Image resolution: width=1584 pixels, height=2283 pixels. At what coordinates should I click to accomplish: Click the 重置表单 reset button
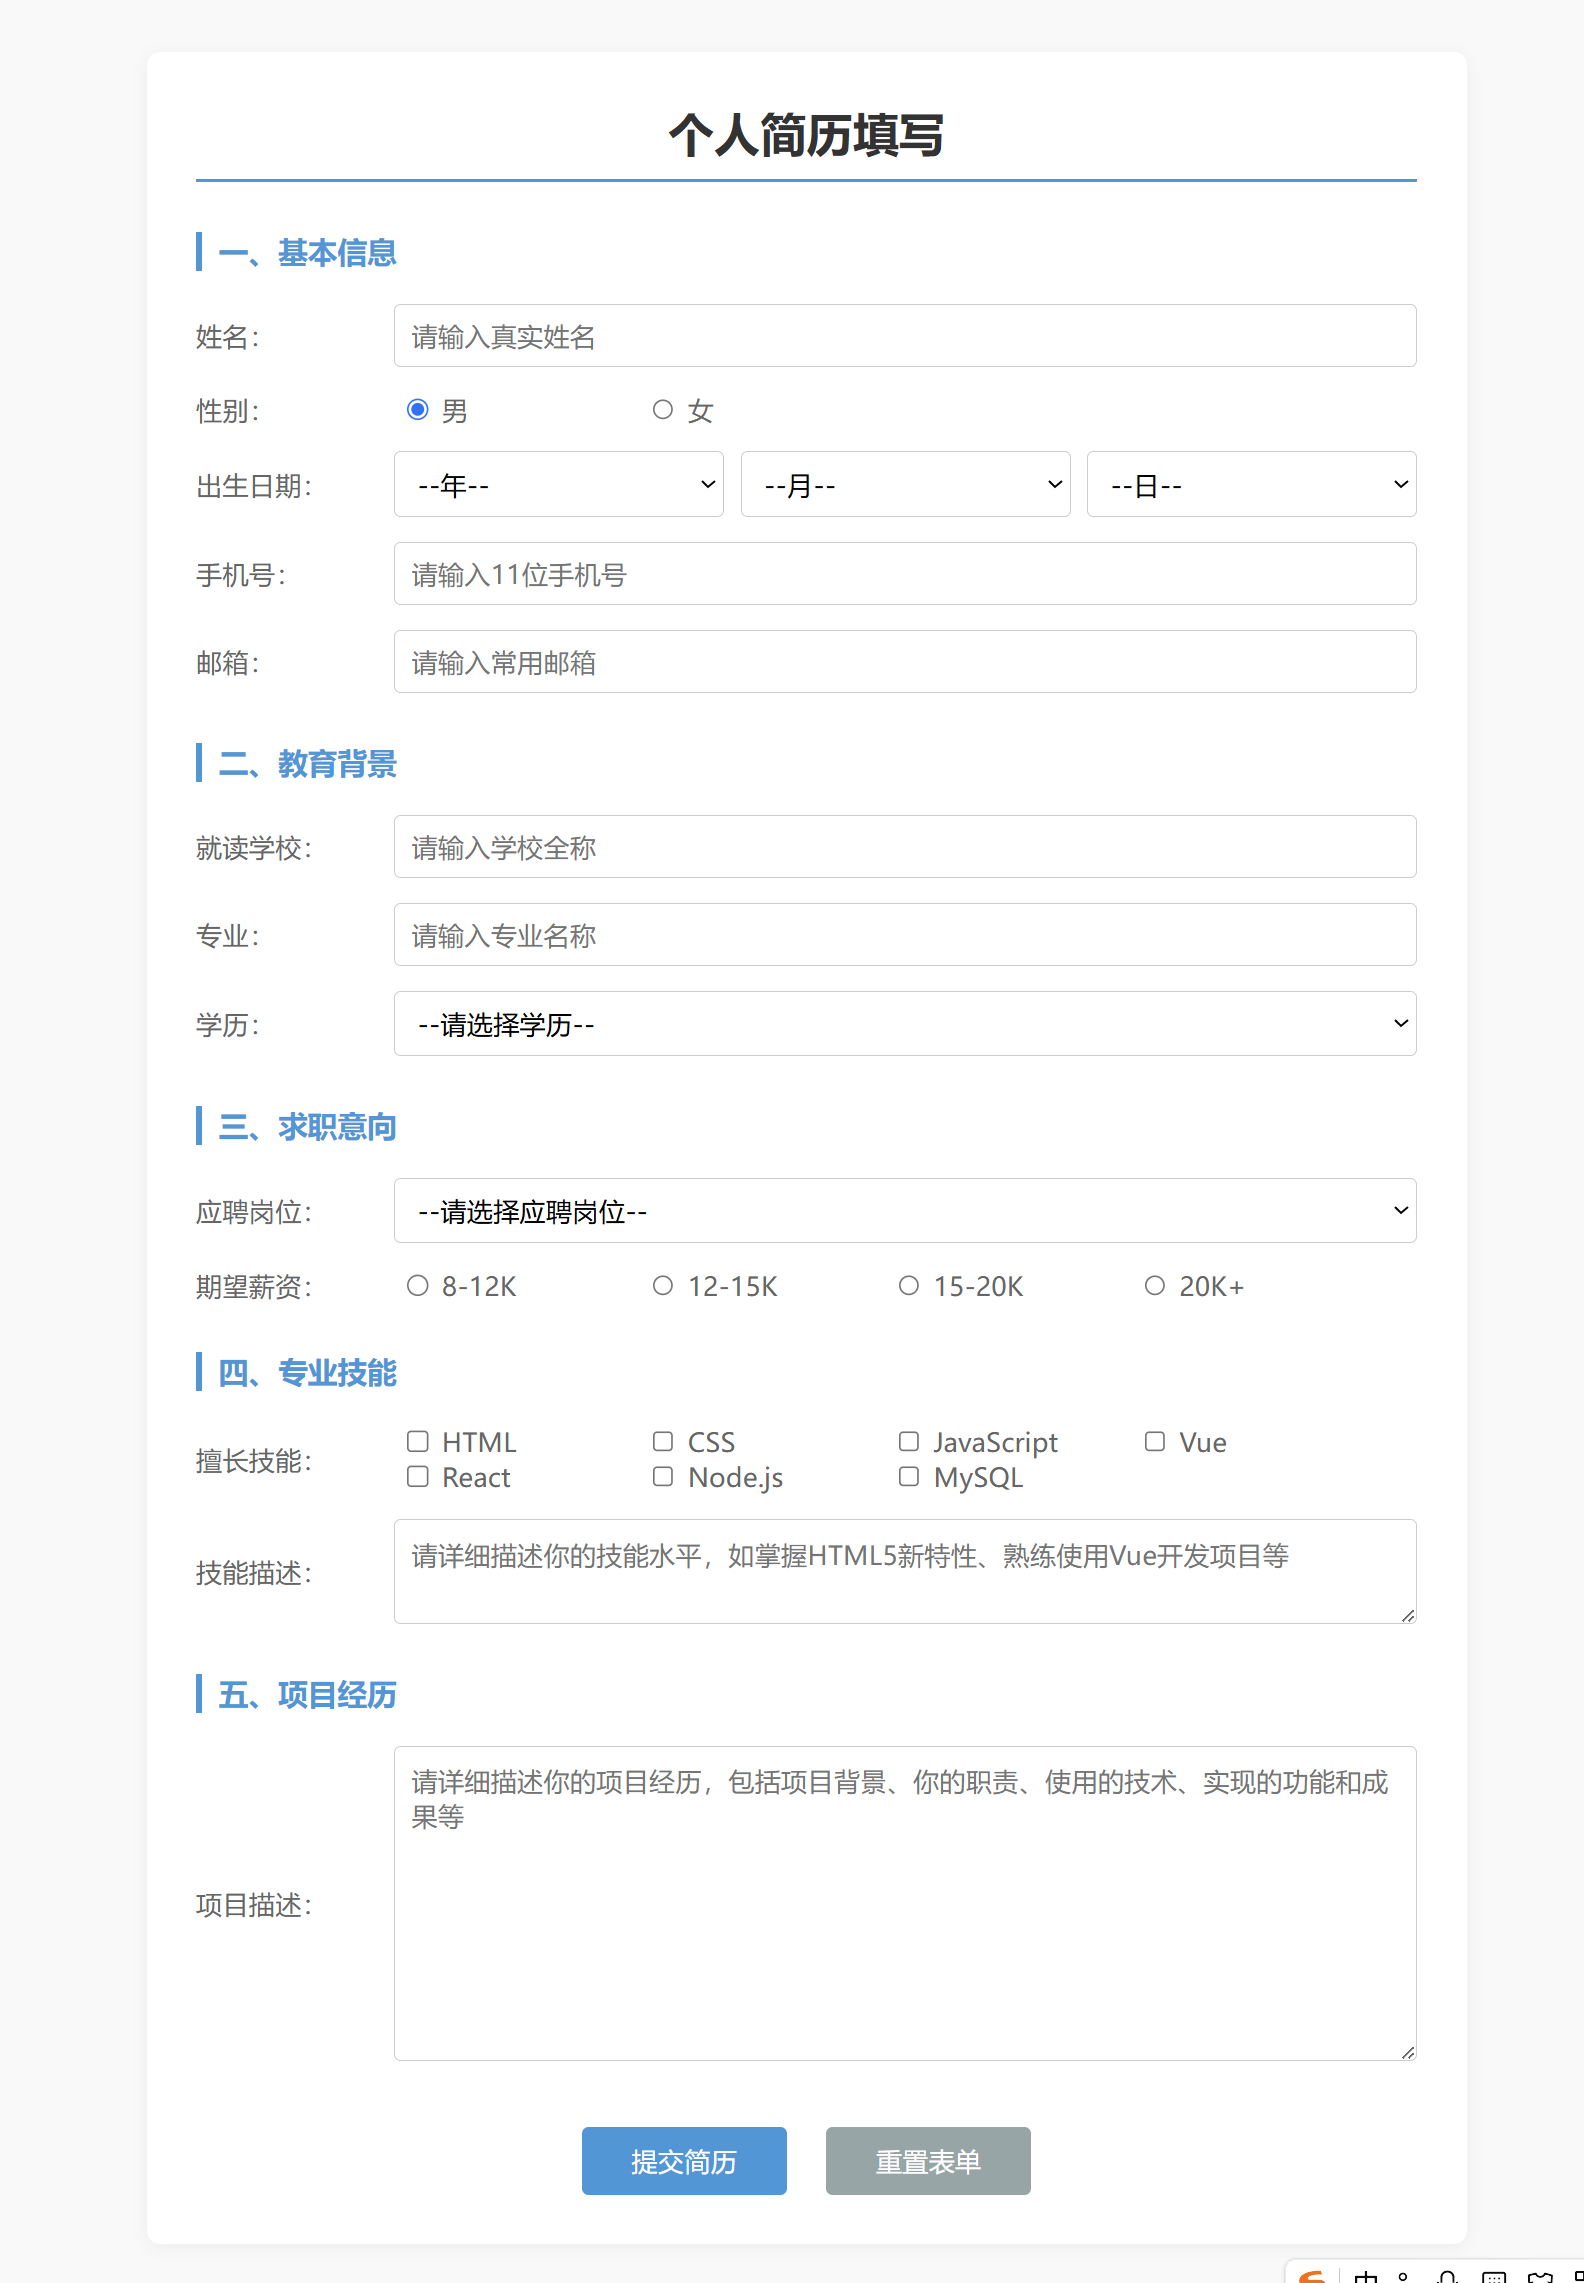coord(928,2161)
